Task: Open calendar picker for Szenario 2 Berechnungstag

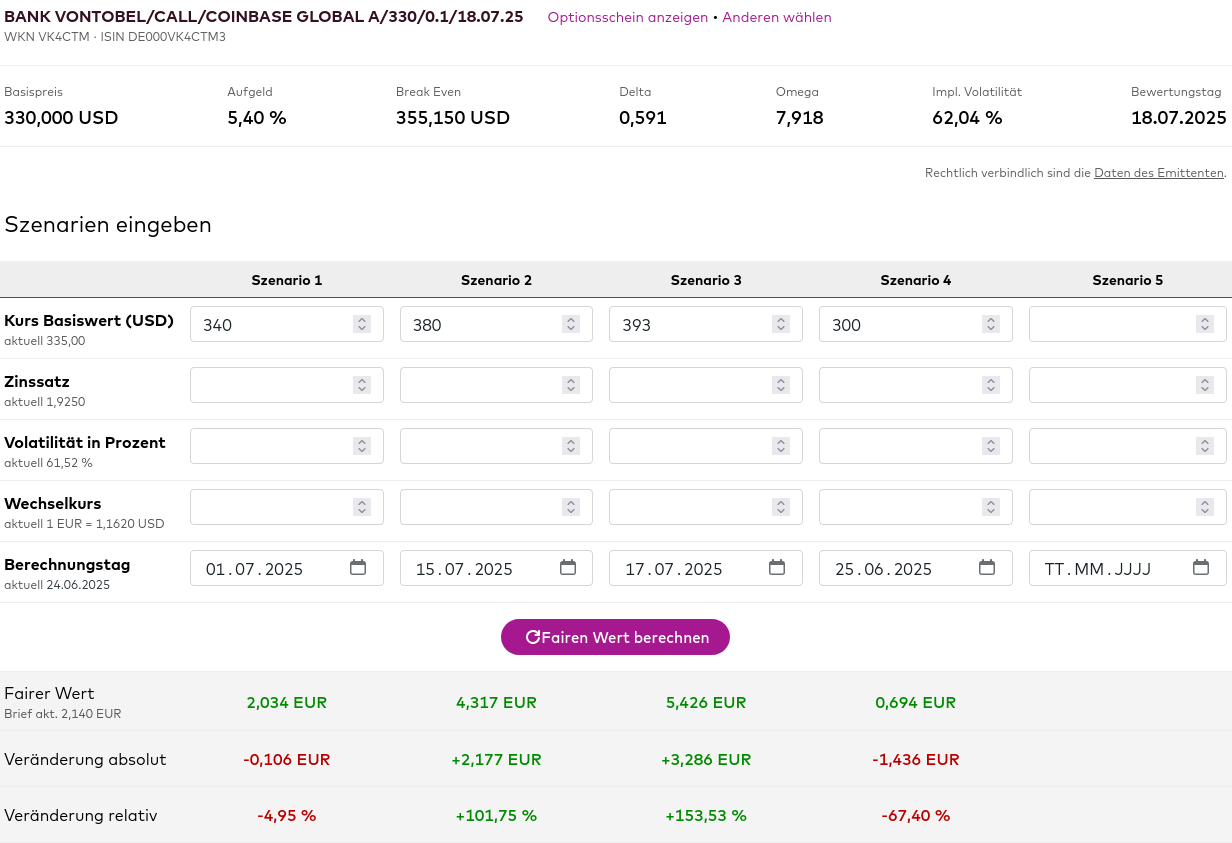Action: (x=568, y=568)
